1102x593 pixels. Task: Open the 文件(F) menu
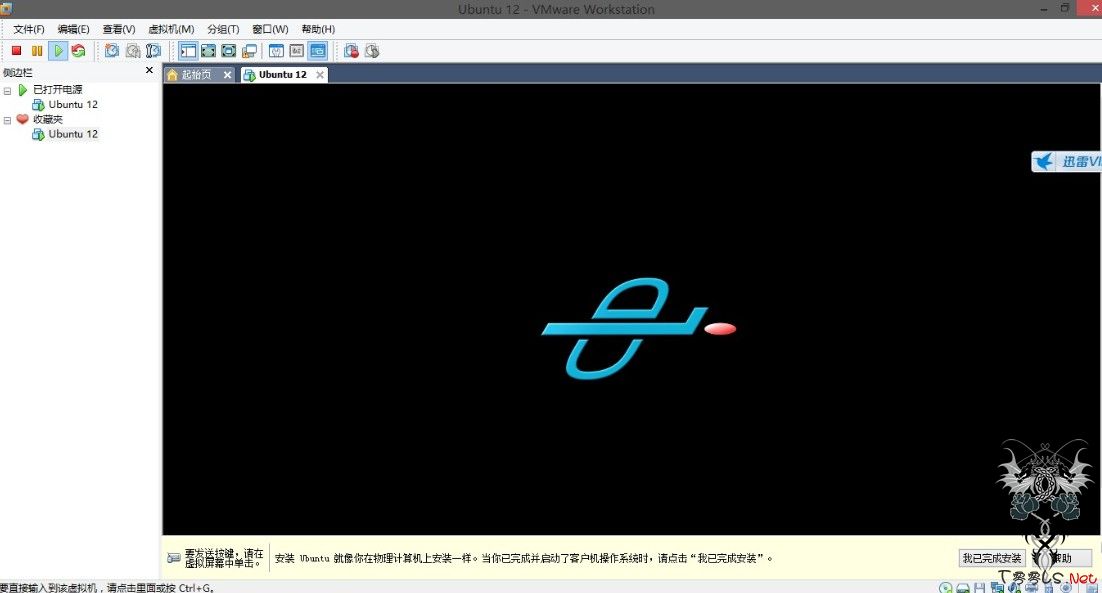29,29
